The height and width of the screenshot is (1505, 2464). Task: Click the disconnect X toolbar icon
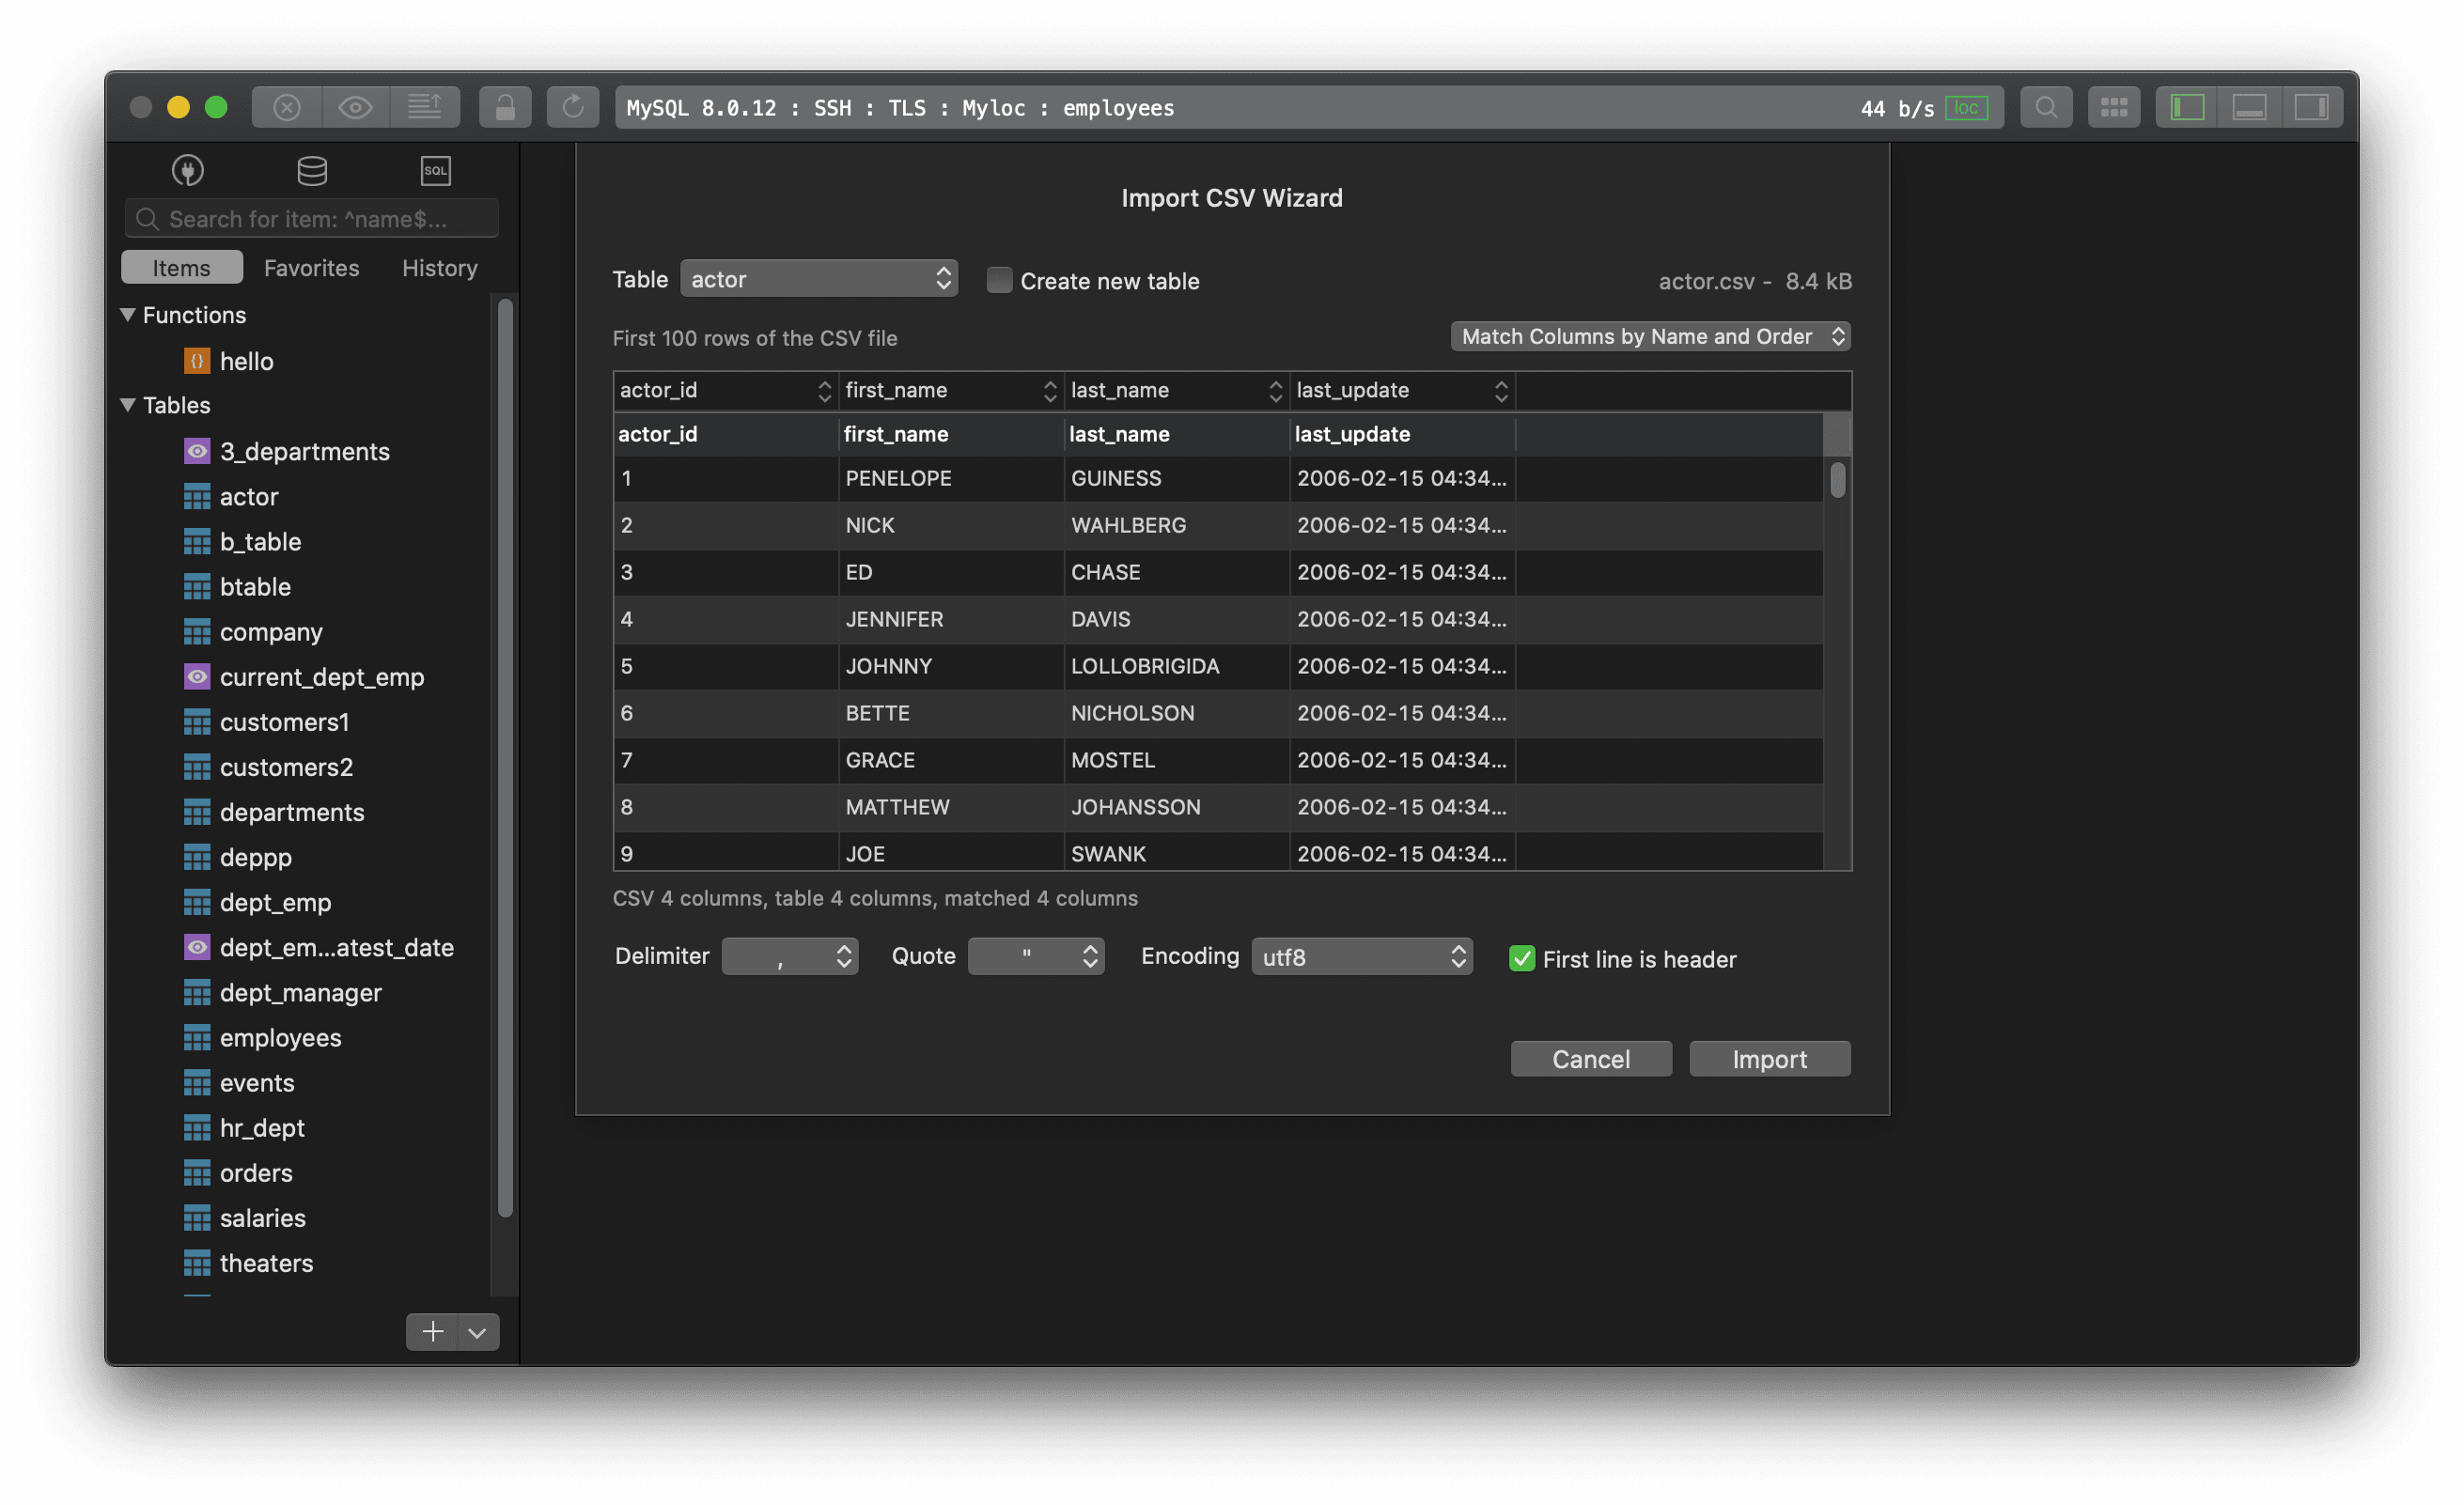[287, 107]
